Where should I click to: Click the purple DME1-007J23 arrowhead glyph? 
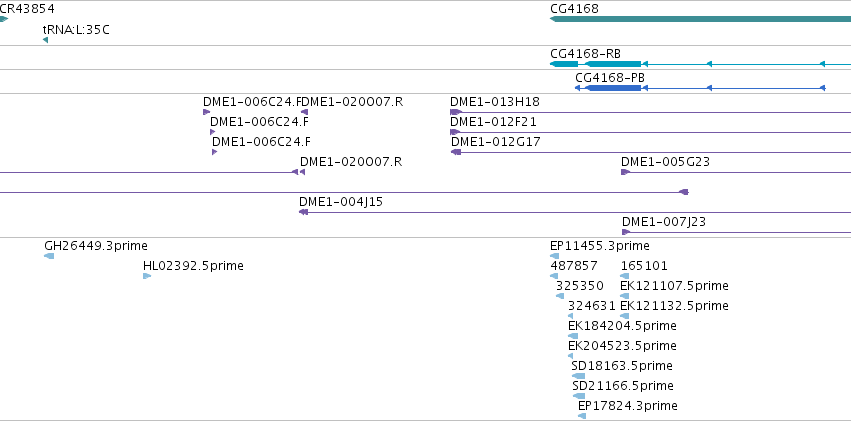coord(626,232)
